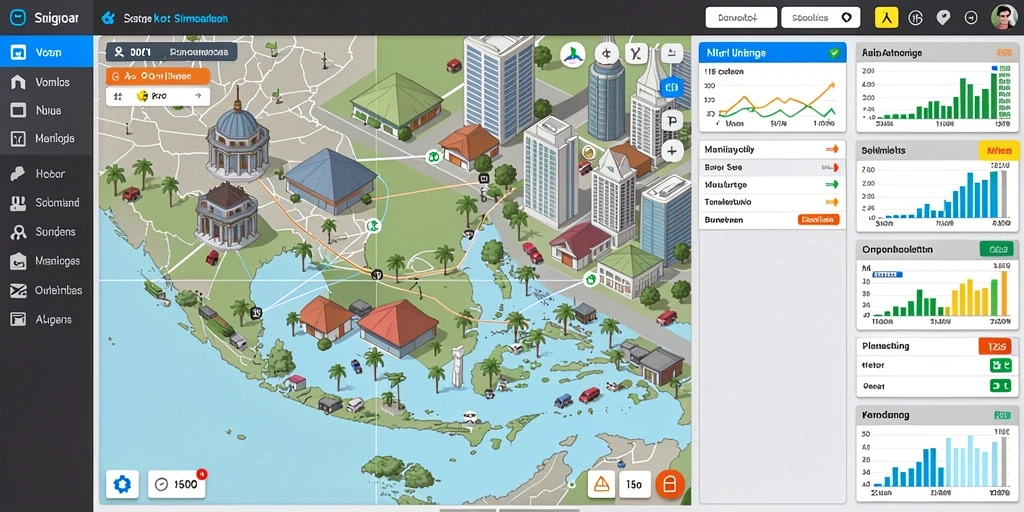The width and height of the screenshot is (1024, 512).
Task: Toggle the second green Plonecting row indicator
Action: [999, 386]
